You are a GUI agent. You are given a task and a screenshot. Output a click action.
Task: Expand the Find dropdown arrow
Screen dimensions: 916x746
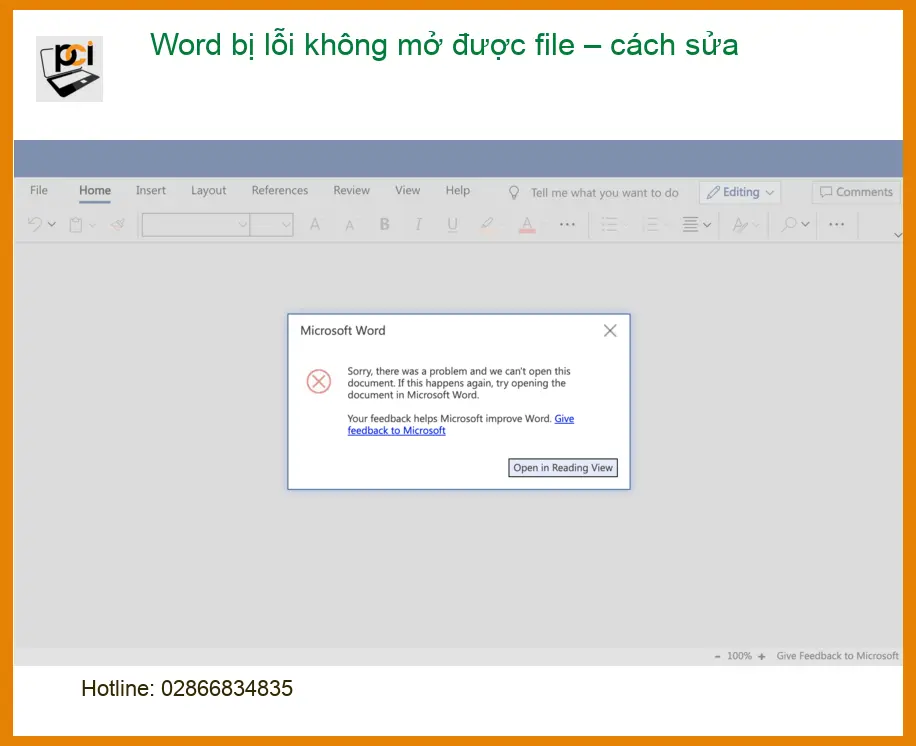806,224
